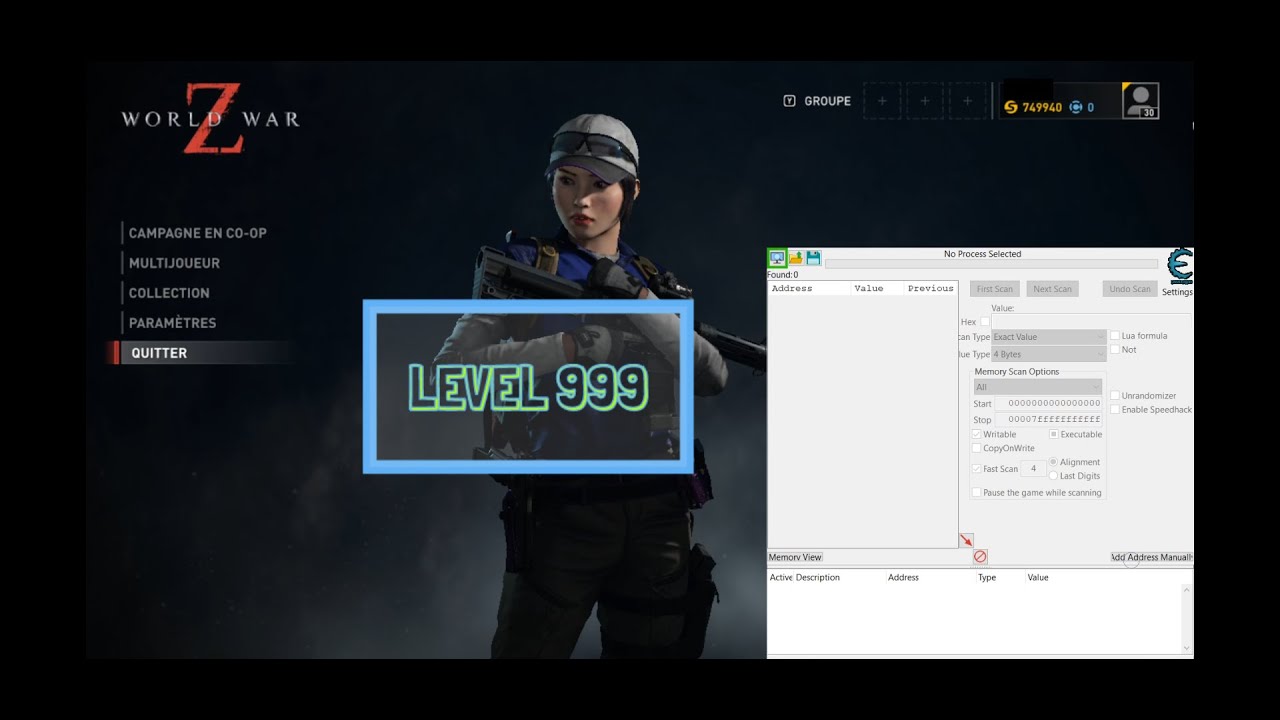Click the Cheat Engine logo

point(1180,267)
